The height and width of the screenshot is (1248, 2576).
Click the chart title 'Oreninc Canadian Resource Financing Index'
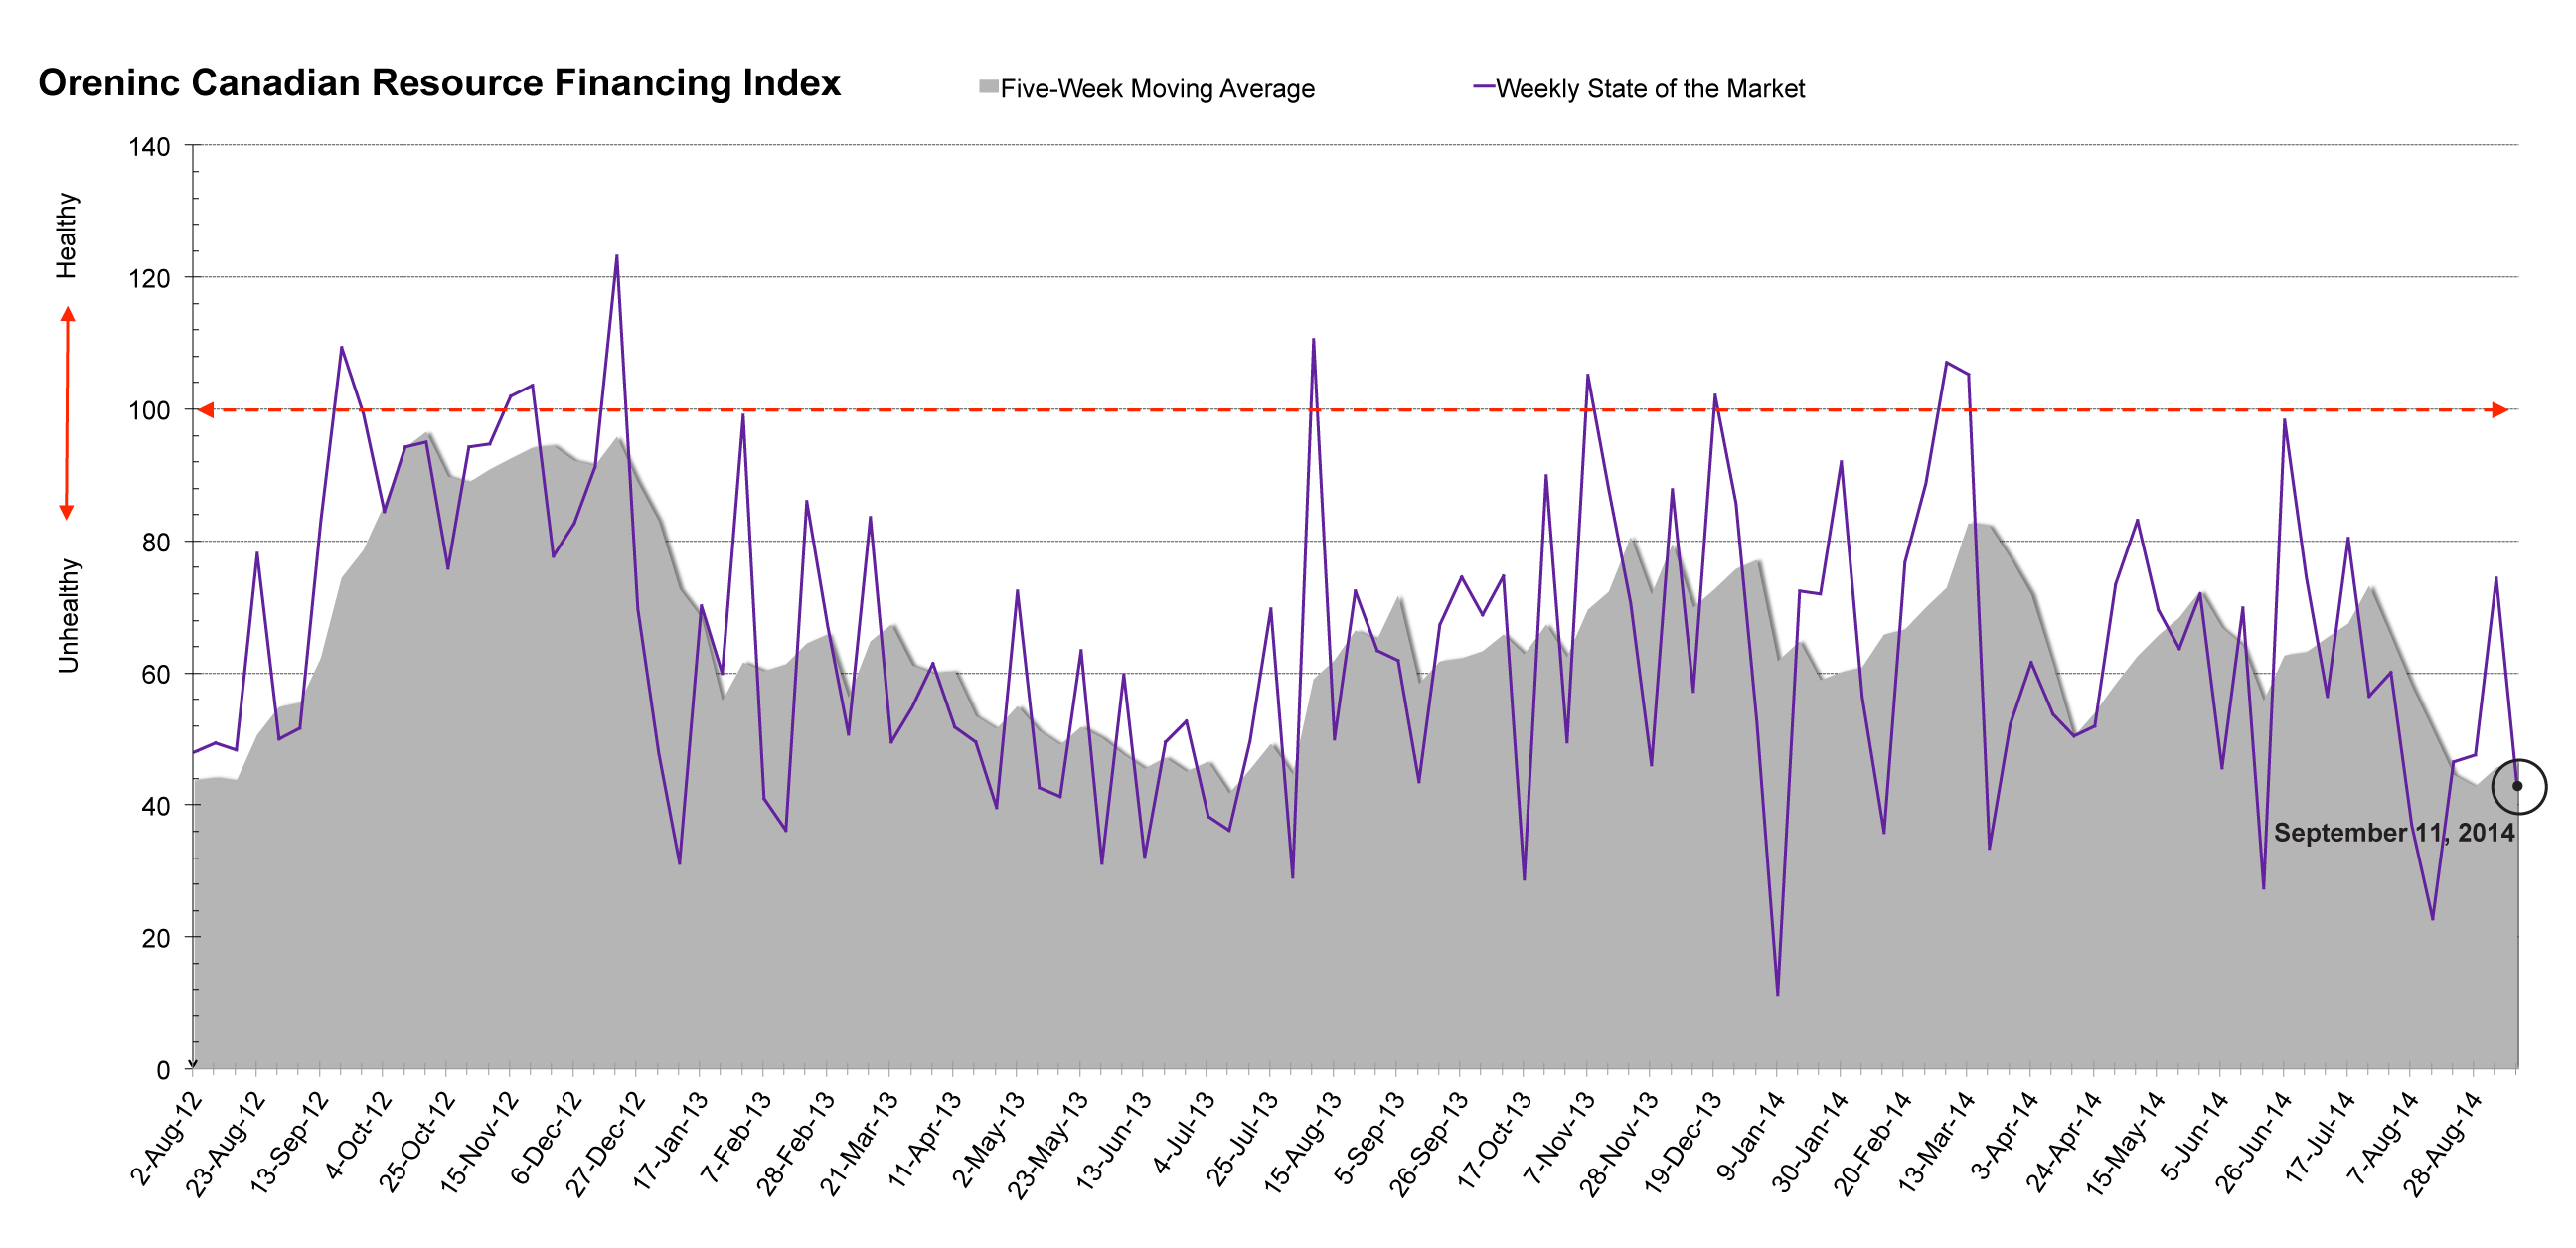tap(439, 83)
